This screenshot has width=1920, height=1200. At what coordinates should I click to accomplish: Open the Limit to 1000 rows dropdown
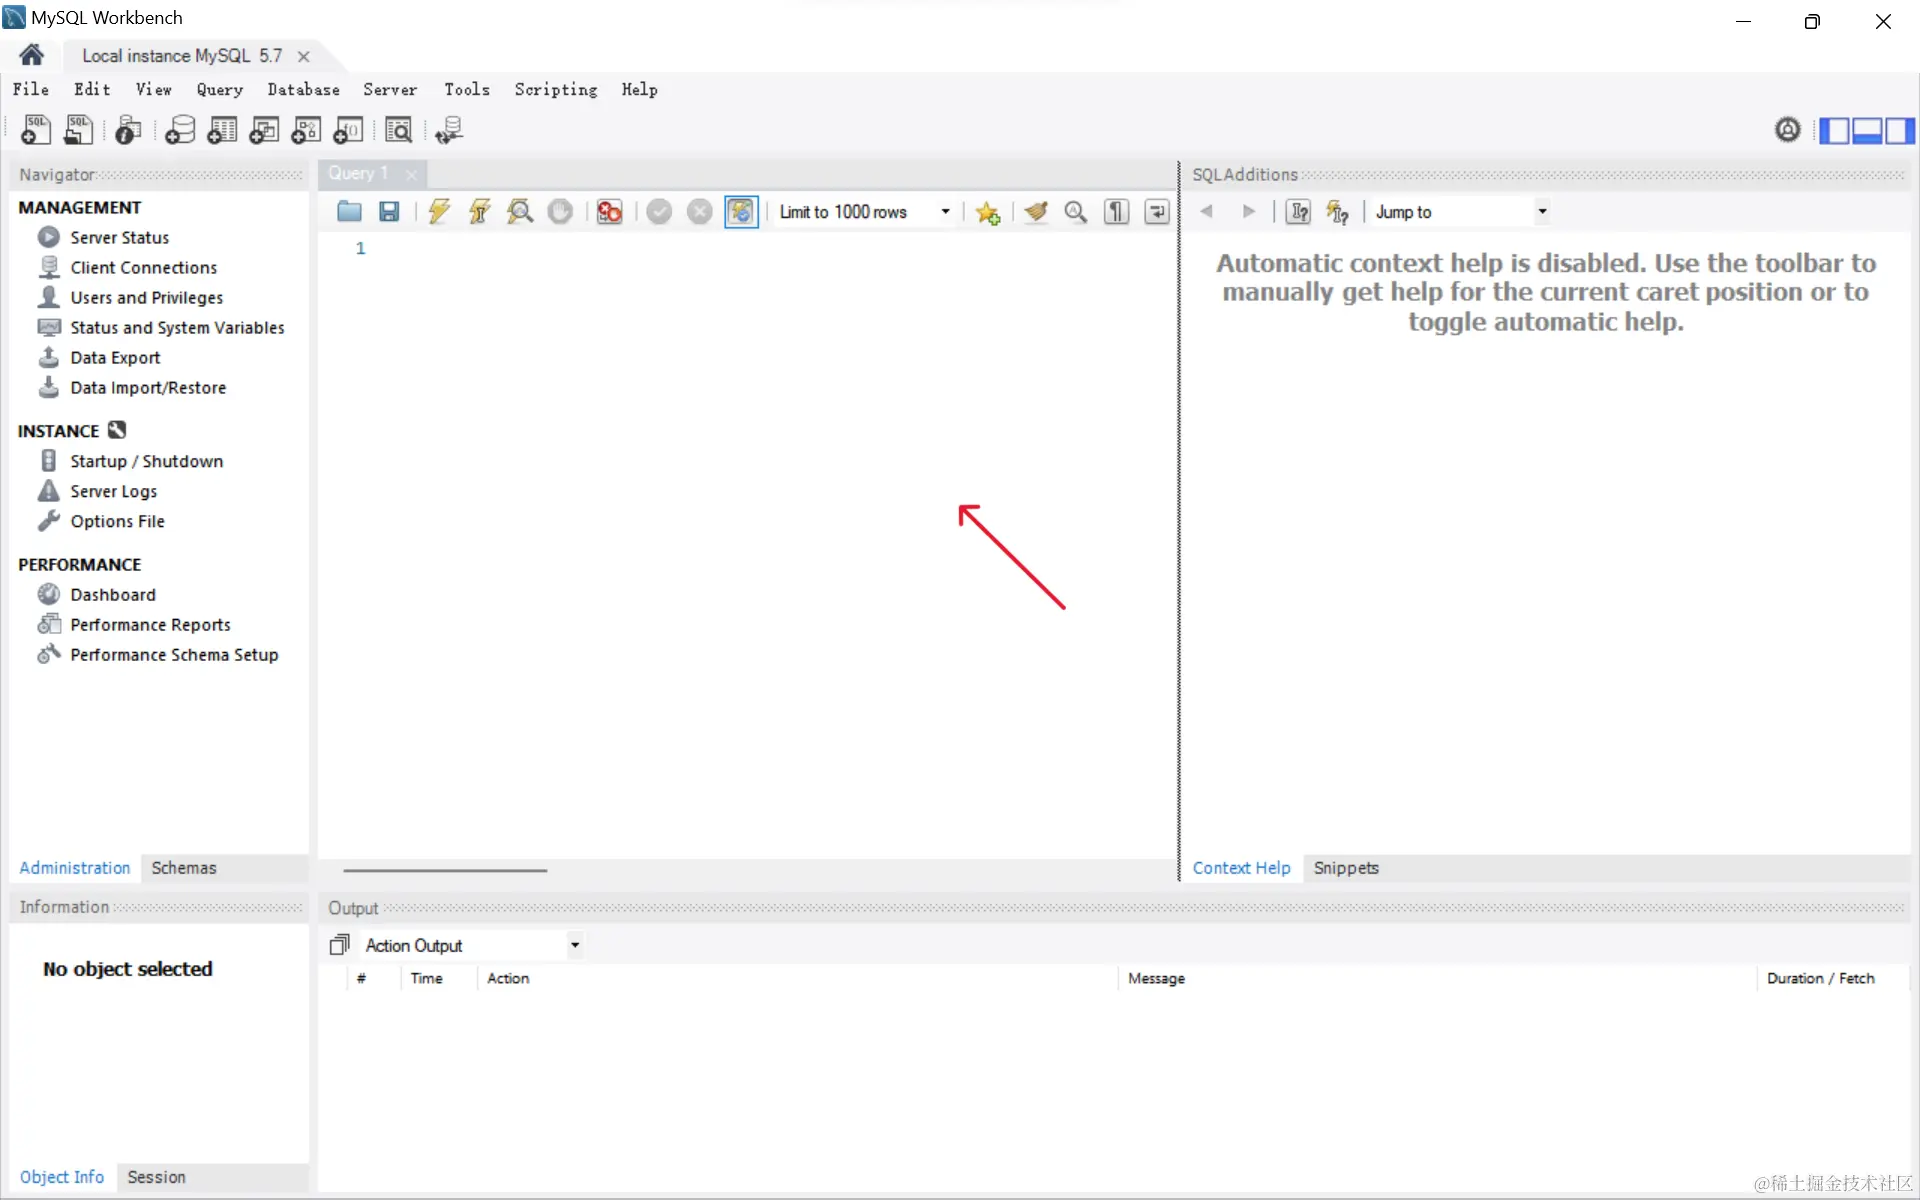click(x=944, y=211)
